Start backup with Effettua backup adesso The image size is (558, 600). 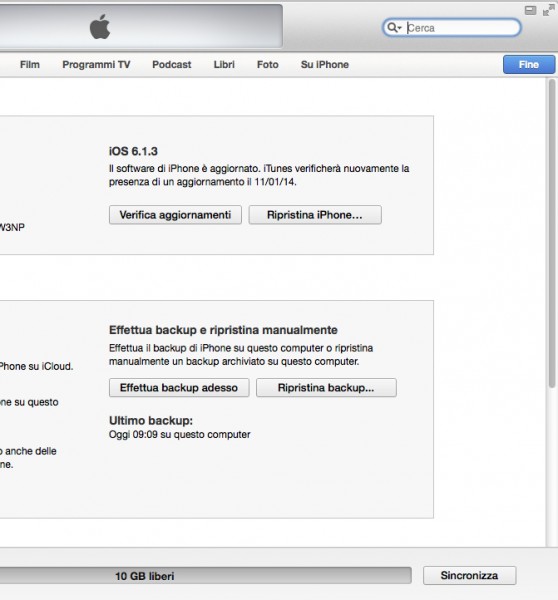tap(179, 388)
